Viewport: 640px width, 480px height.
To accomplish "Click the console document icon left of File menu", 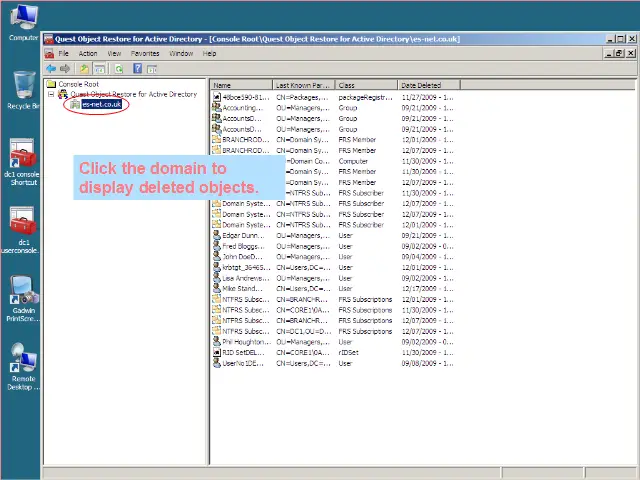I will (x=49, y=53).
